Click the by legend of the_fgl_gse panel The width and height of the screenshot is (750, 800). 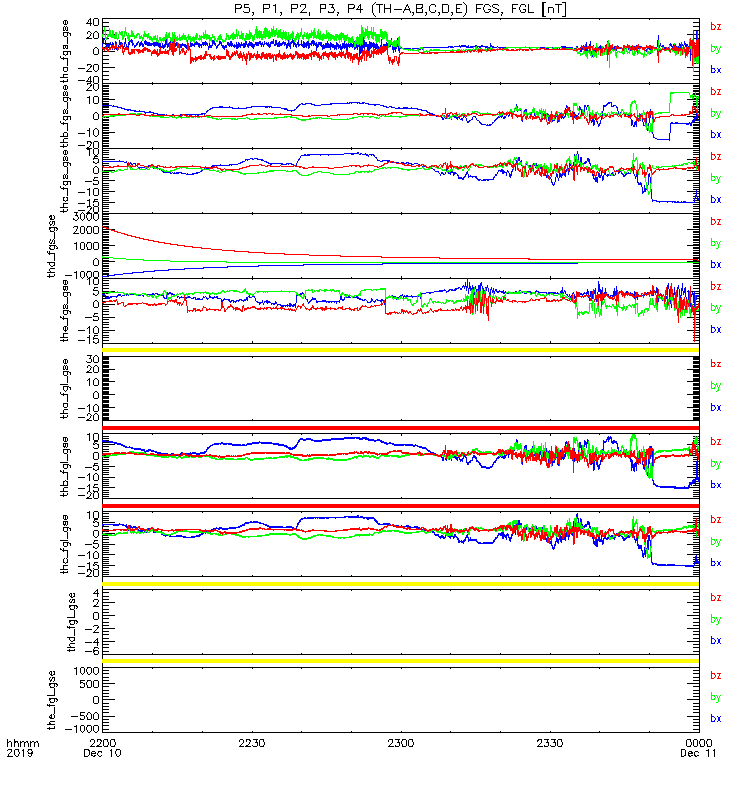pos(716,697)
